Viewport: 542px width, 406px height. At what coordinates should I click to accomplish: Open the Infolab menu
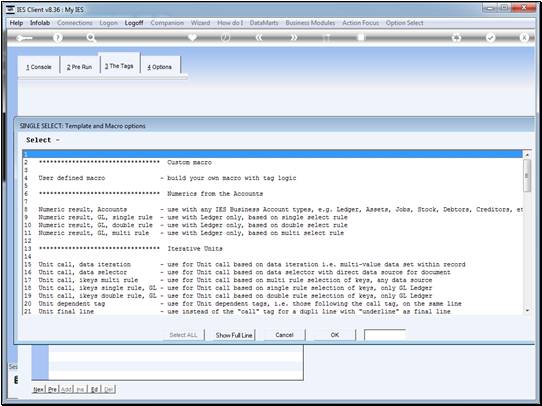click(x=40, y=23)
